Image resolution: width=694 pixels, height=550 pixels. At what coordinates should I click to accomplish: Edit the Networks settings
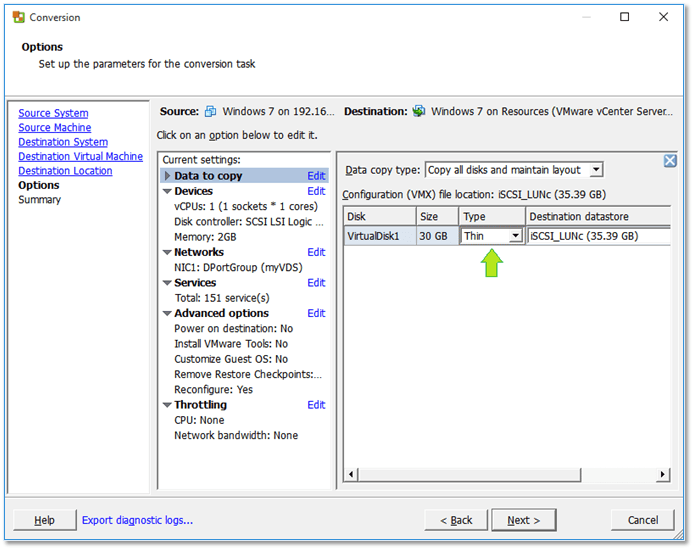(x=316, y=252)
